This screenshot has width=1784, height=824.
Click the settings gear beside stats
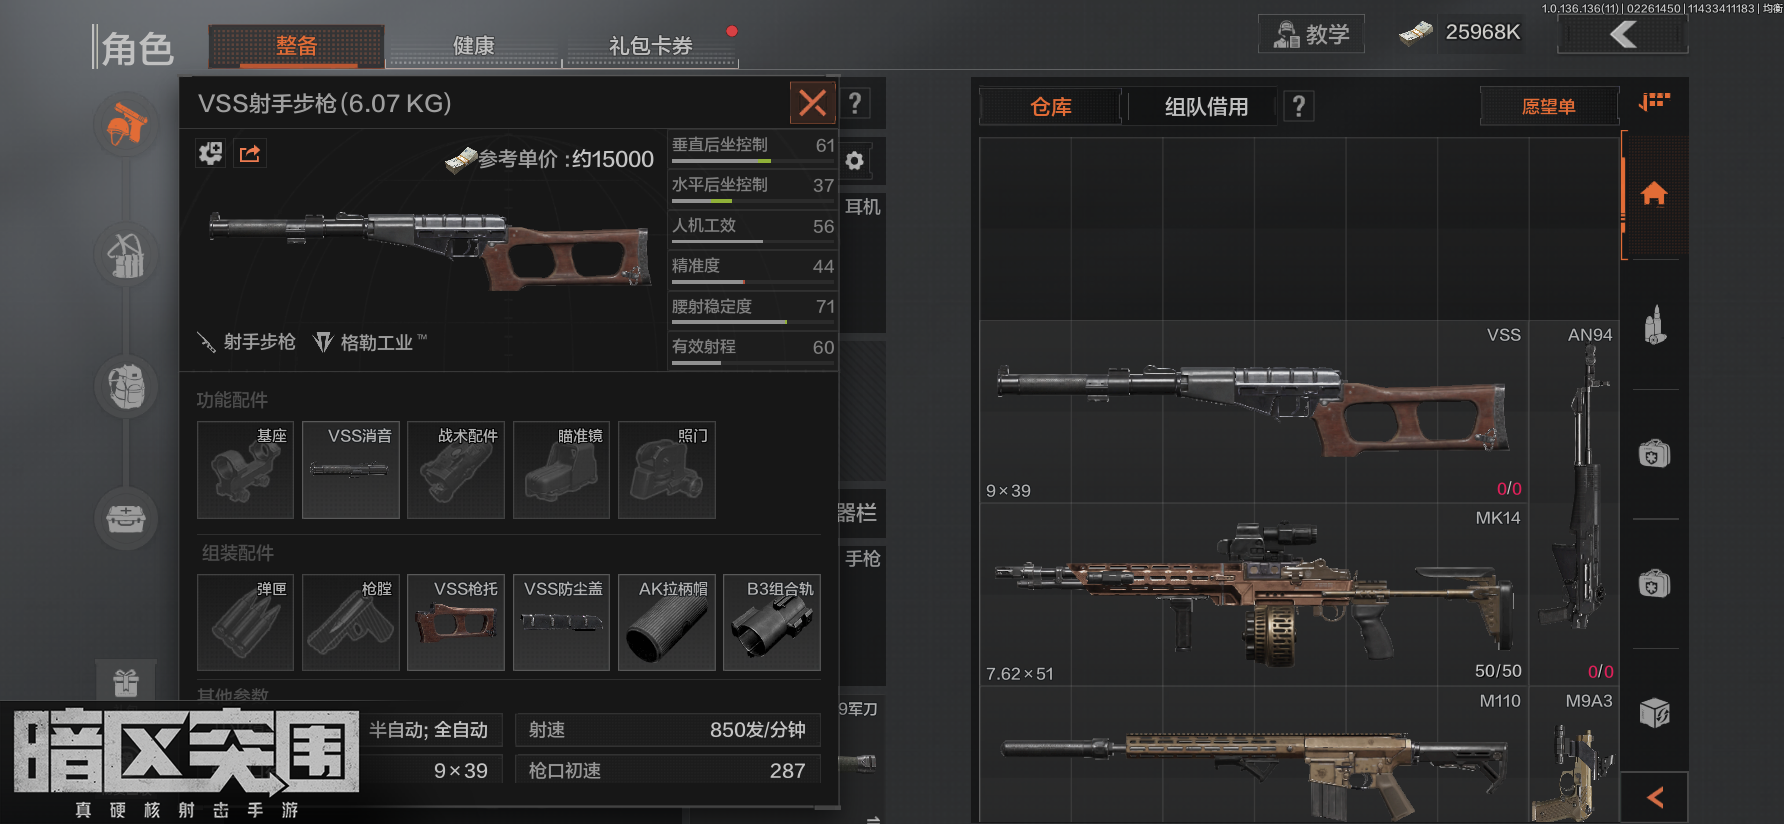click(x=855, y=160)
